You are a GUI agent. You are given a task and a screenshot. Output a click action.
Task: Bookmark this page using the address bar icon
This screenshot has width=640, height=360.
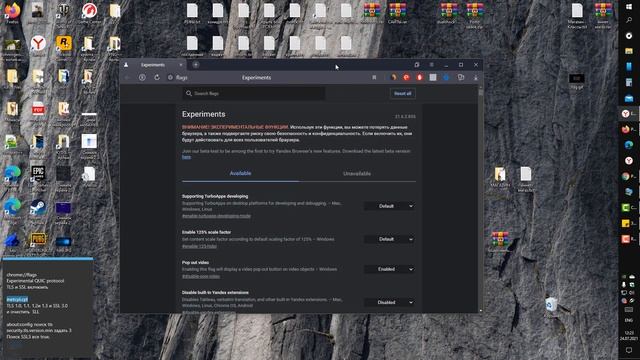[374, 77]
